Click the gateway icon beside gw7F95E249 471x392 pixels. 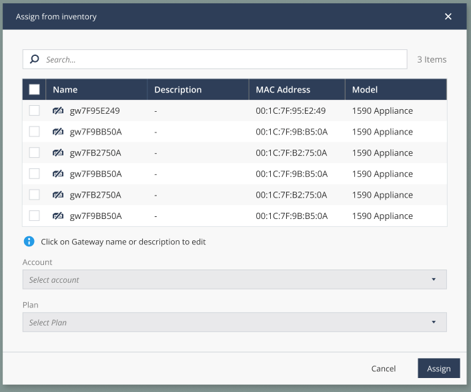(58, 111)
